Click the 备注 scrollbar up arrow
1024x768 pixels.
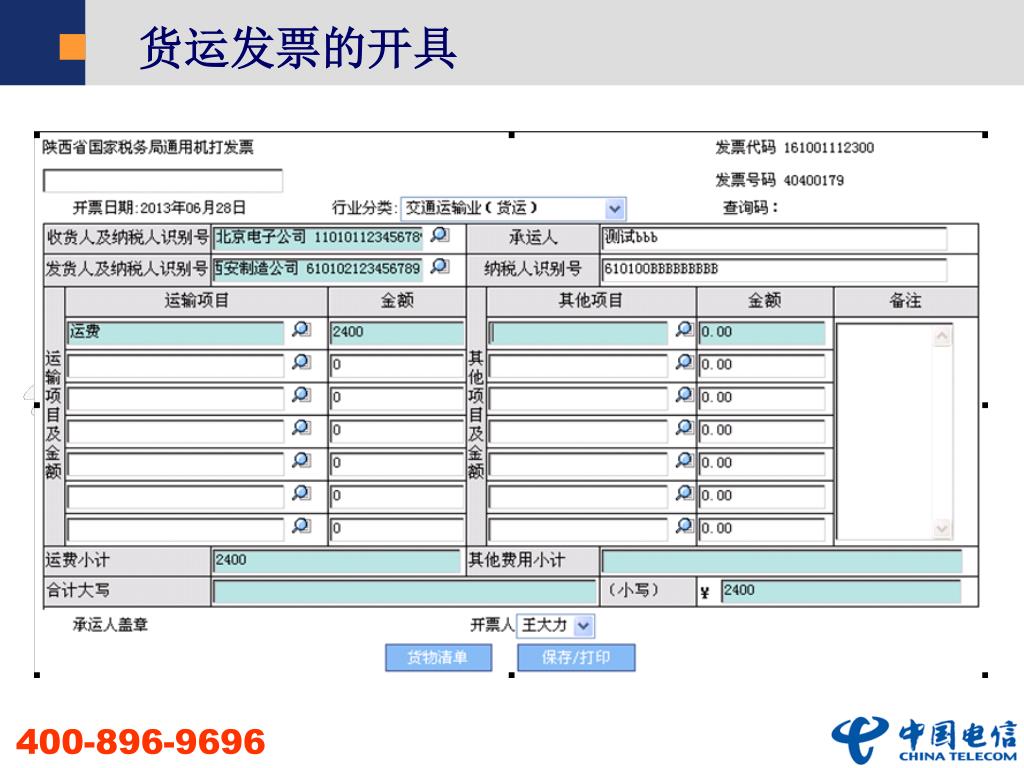[x=942, y=336]
